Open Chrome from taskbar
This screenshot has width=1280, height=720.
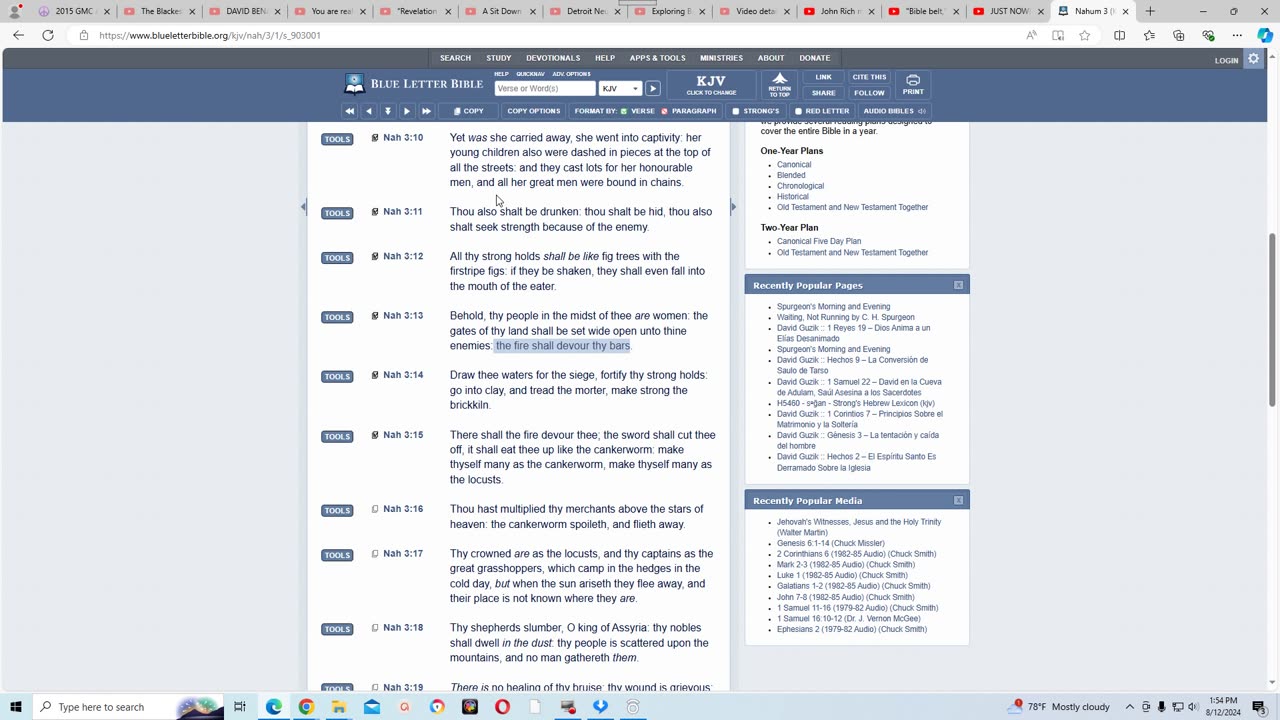click(x=306, y=707)
